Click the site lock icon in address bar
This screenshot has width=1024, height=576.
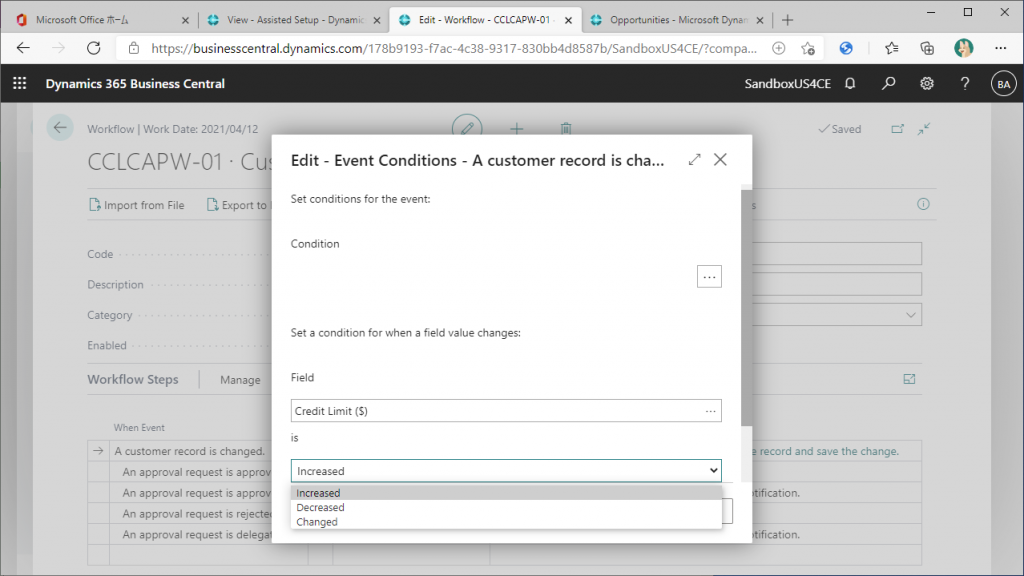(x=134, y=48)
